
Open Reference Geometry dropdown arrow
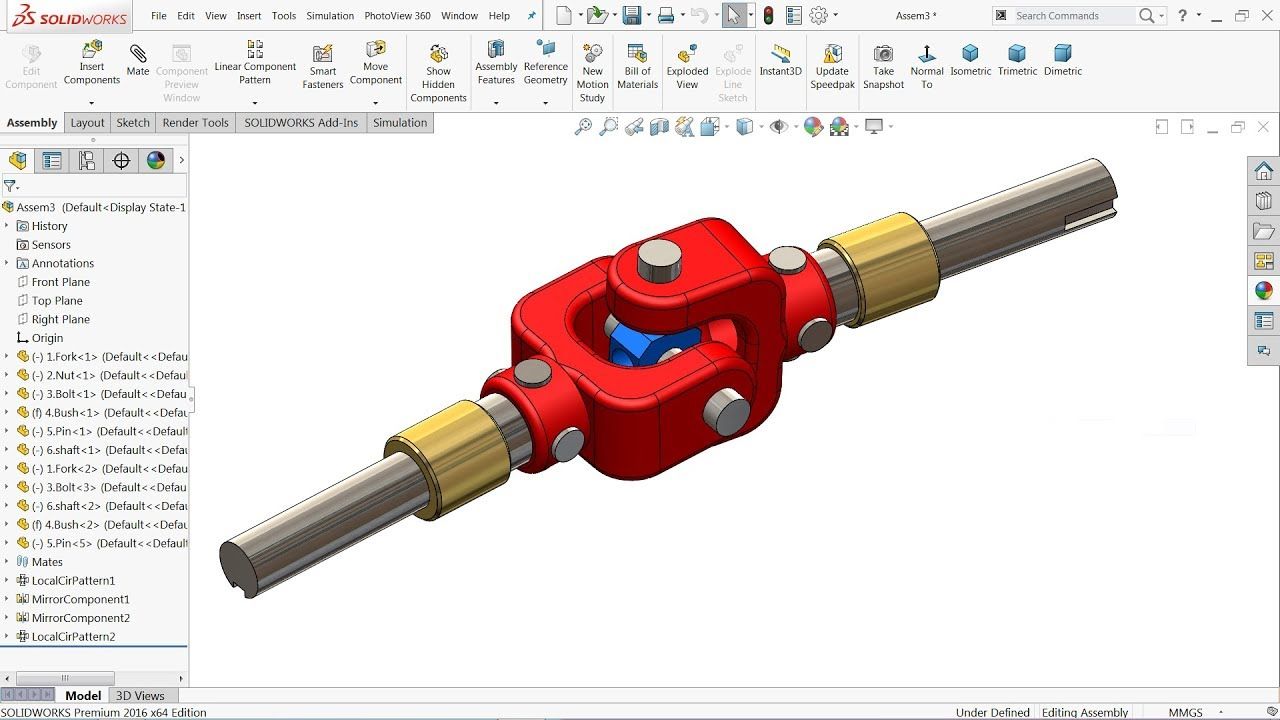pyautogui.click(x=545, y=103)
